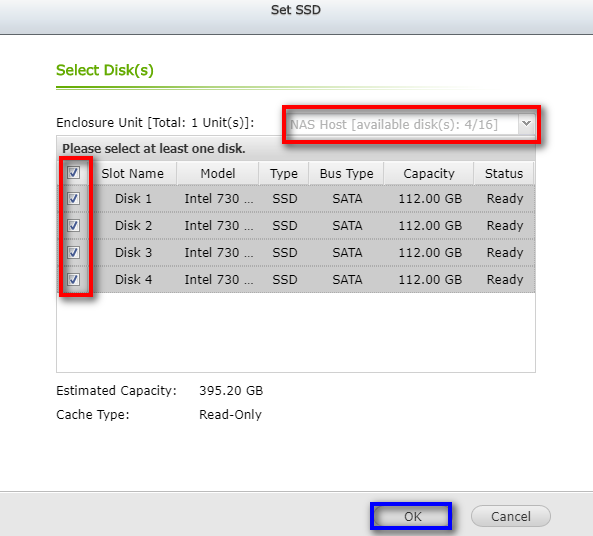Screen dimensions: 593x536
Task: Sort by Model column header
Action: click(x=218, y=174)
